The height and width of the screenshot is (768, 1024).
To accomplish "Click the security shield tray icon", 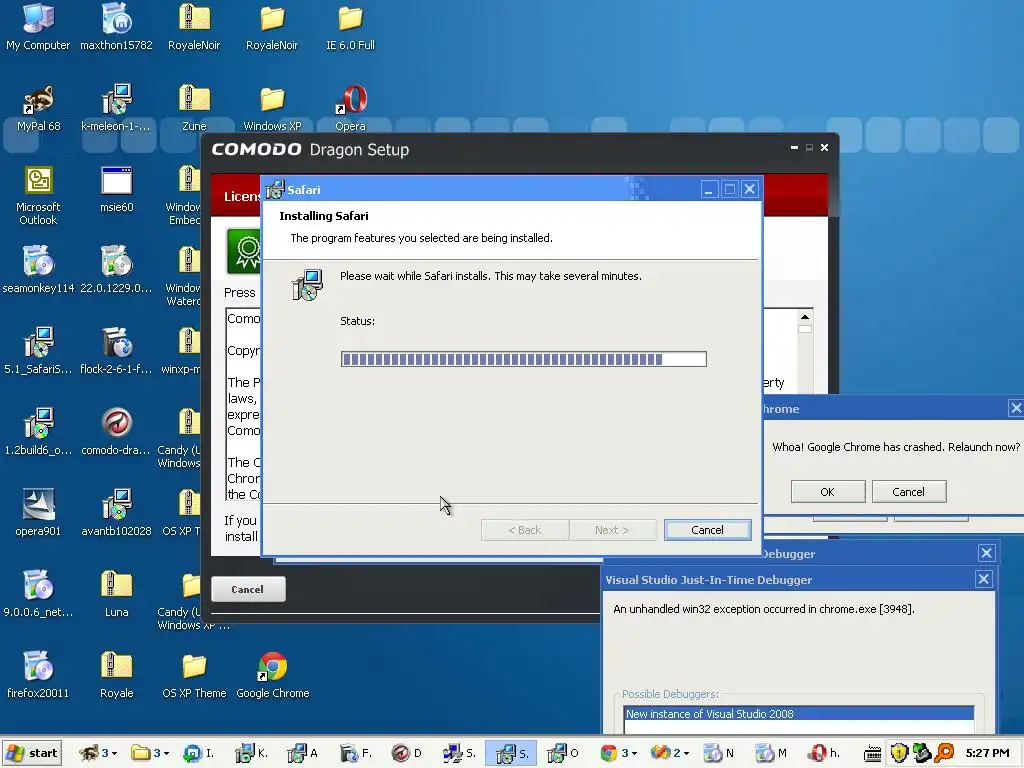I will click(899, 753).
